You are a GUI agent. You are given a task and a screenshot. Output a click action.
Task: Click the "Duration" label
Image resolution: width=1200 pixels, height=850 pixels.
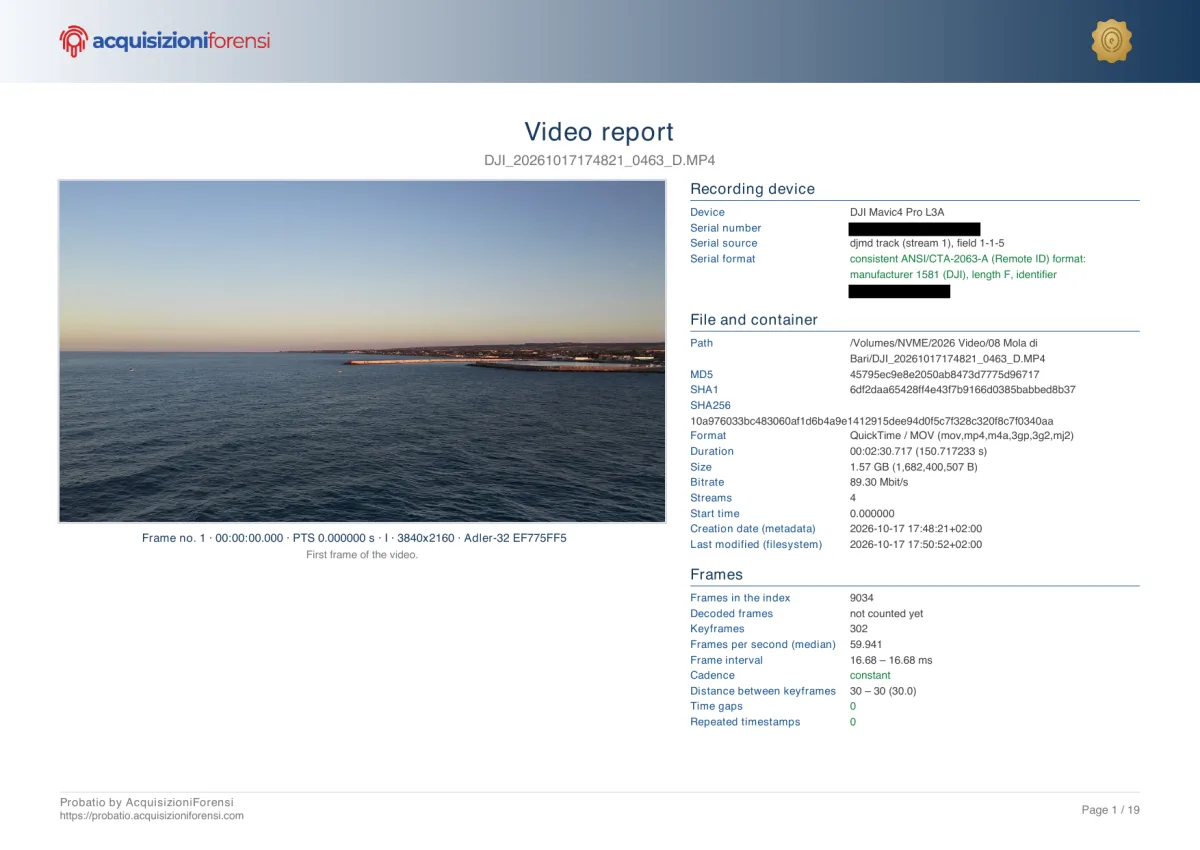(x=712, y=451)
